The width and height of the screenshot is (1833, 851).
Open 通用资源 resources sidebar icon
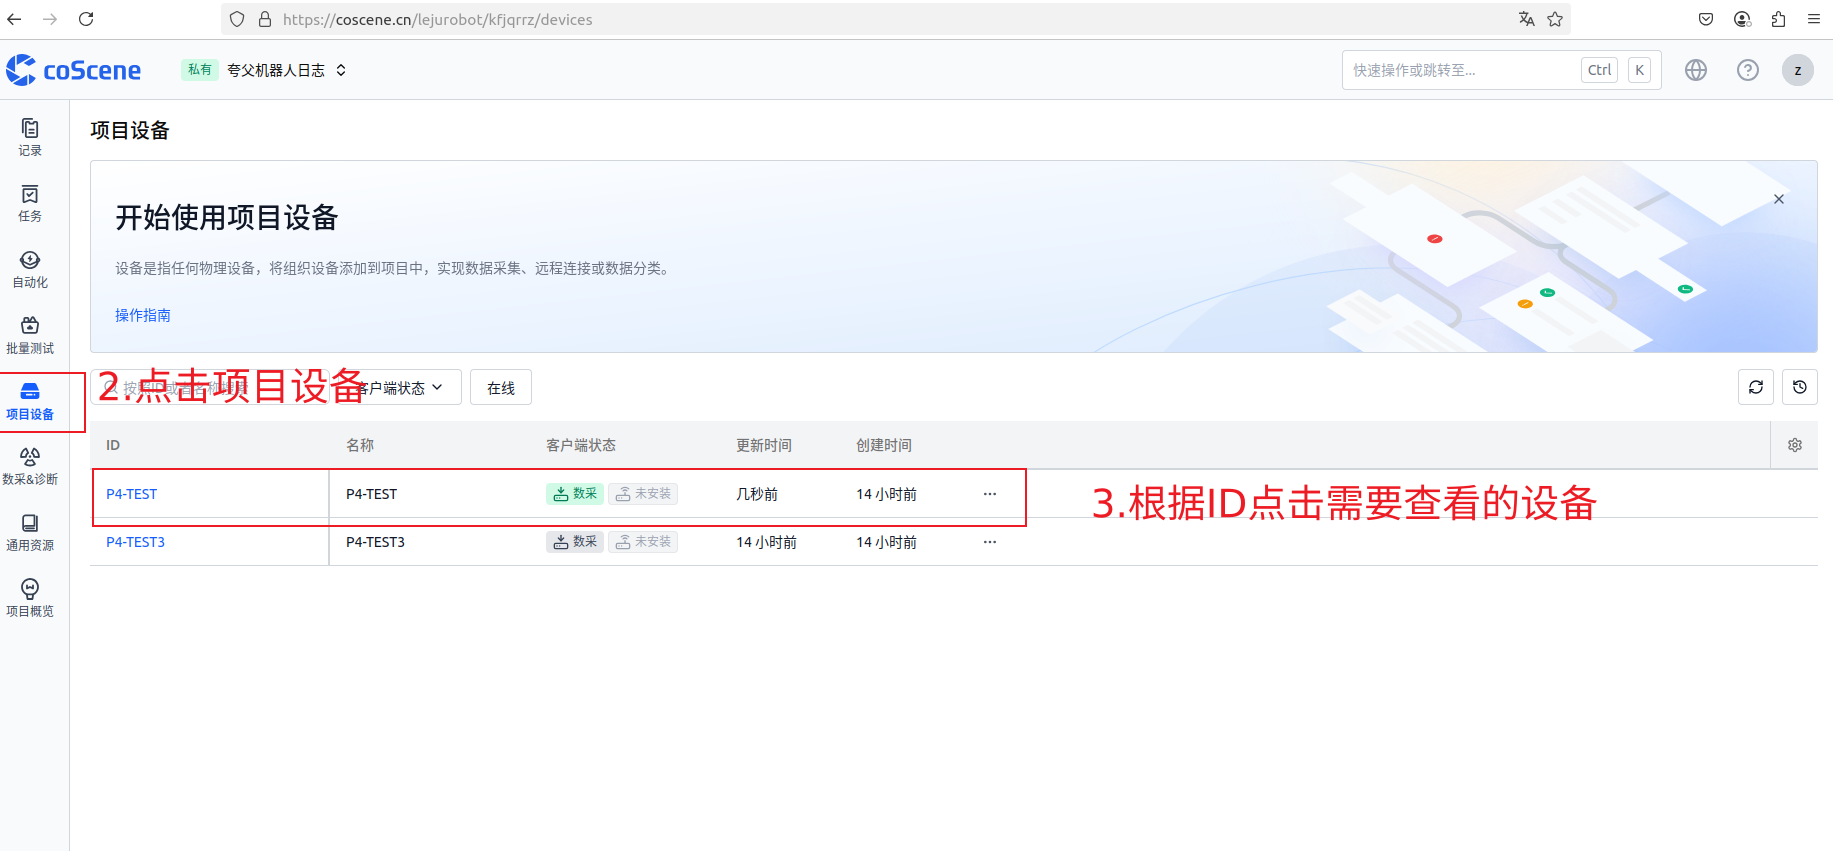(30, 531)
